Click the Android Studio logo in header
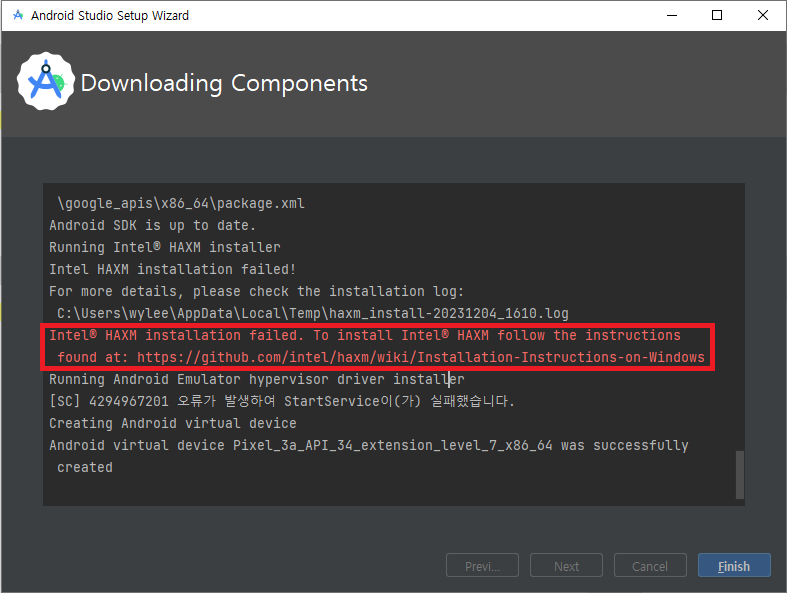 [46, 81]
